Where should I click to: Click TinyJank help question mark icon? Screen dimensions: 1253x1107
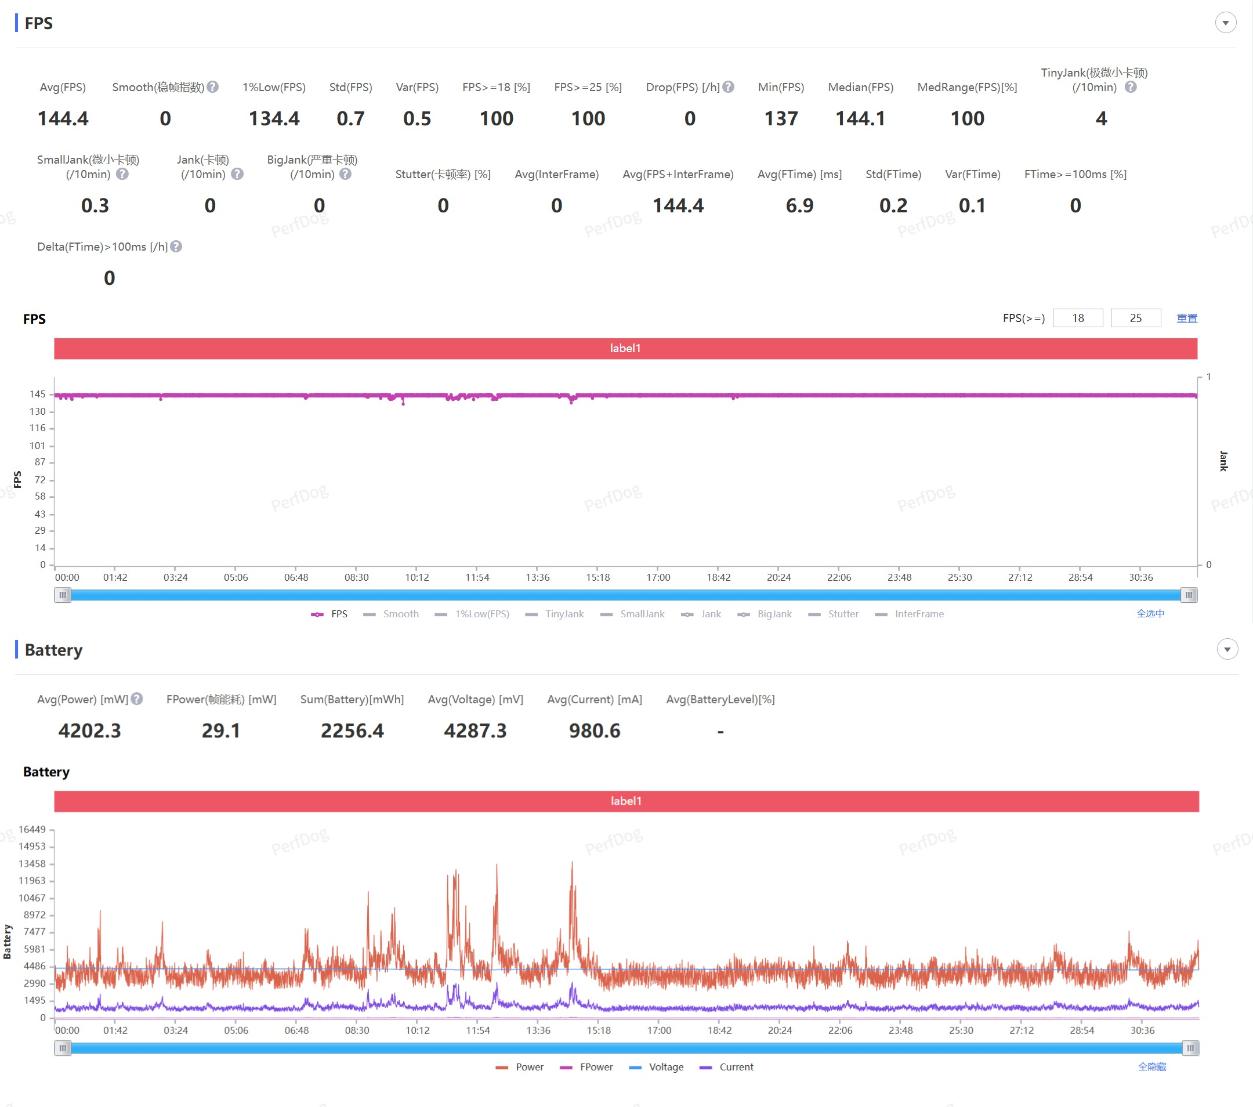point(1130,87)
